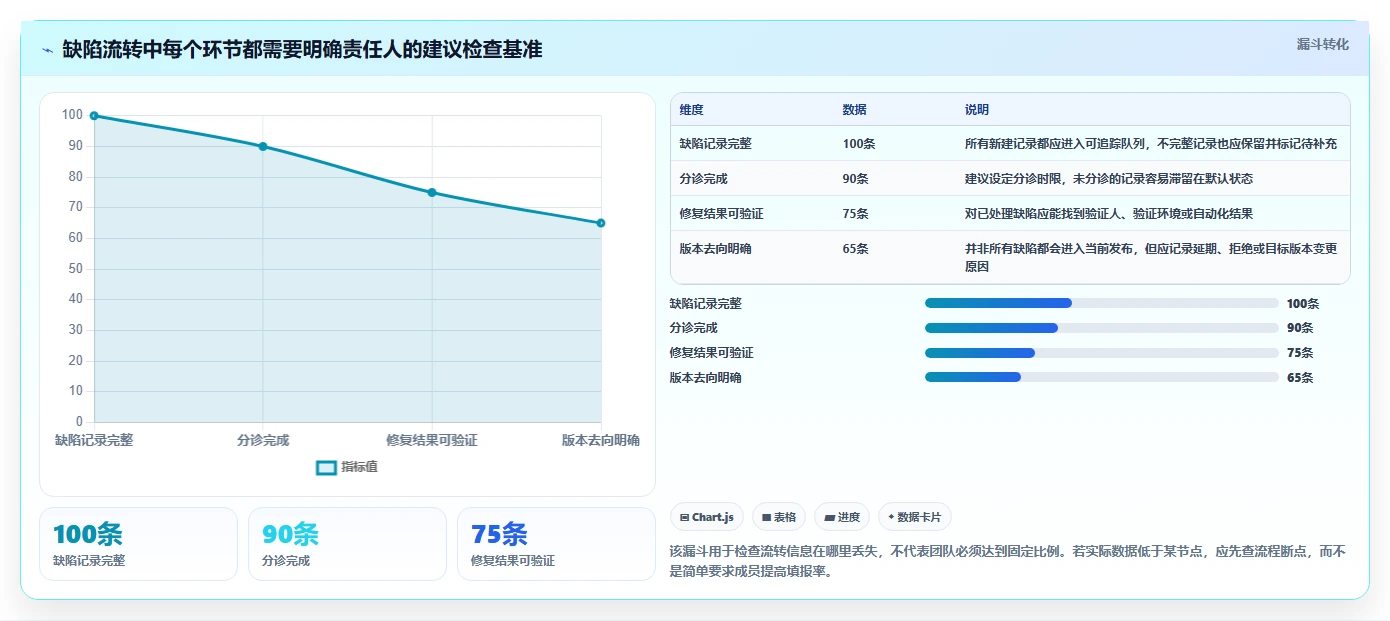Click progress value 65条
Viewport: 1390px width, 621px height.
1300,377
